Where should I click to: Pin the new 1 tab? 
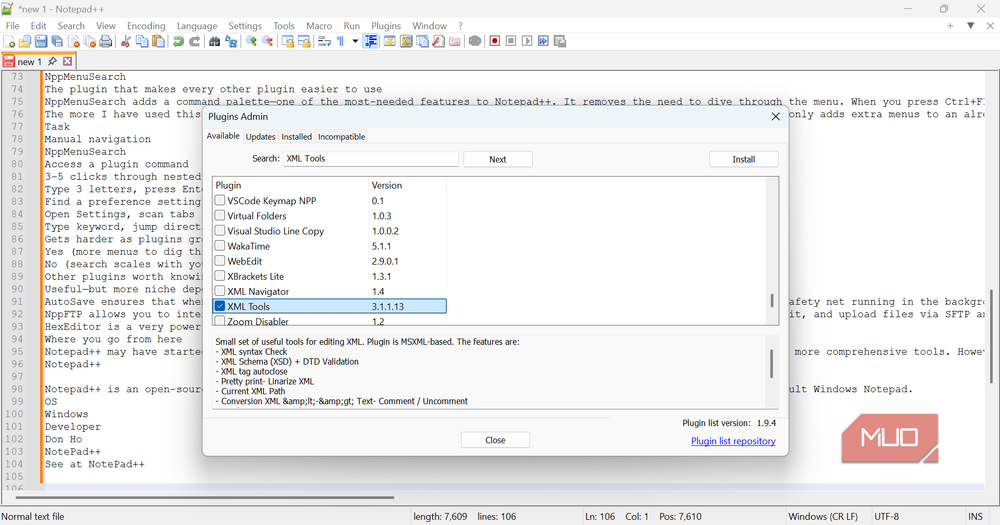pyautogui.click(x=52, y=61)
